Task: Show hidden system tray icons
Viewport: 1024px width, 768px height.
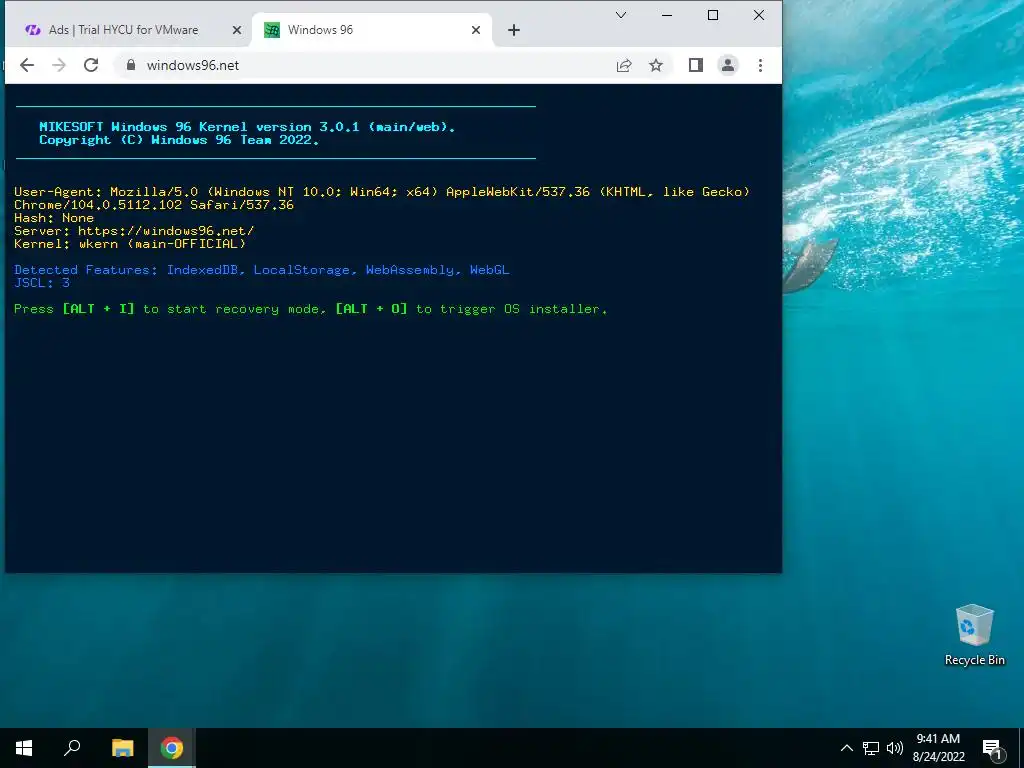Action: pyautogui.click(x=846, y=748)
